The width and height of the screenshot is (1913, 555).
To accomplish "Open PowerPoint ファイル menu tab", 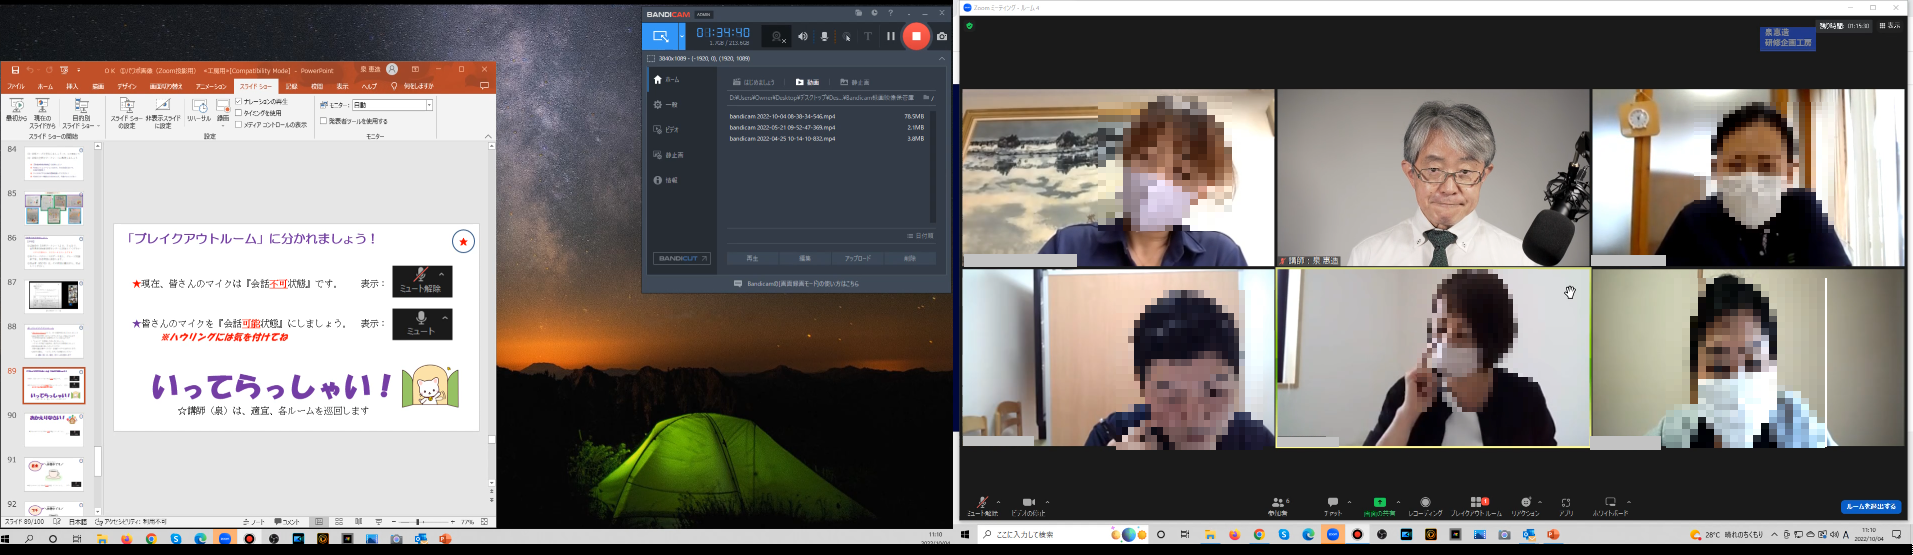I will click(16, 86).
